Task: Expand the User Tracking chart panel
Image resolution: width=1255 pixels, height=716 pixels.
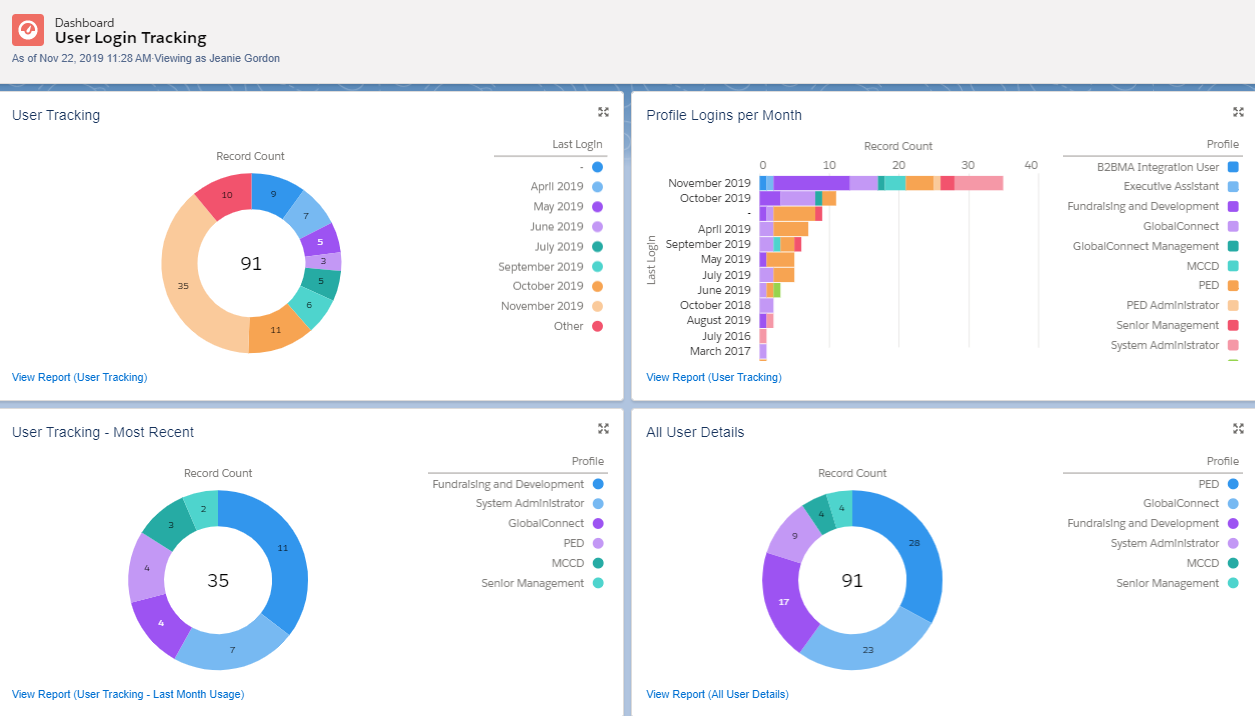Action: [x=603, y=112]
